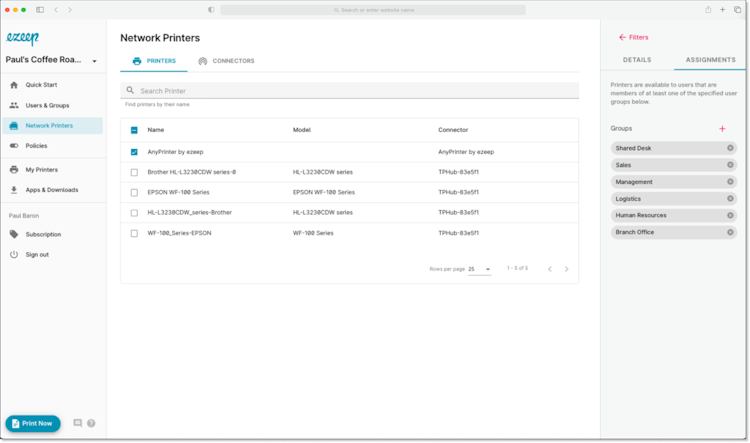Click the browser share icon
This screenshot has width=750, height=443.
[708, 10]
